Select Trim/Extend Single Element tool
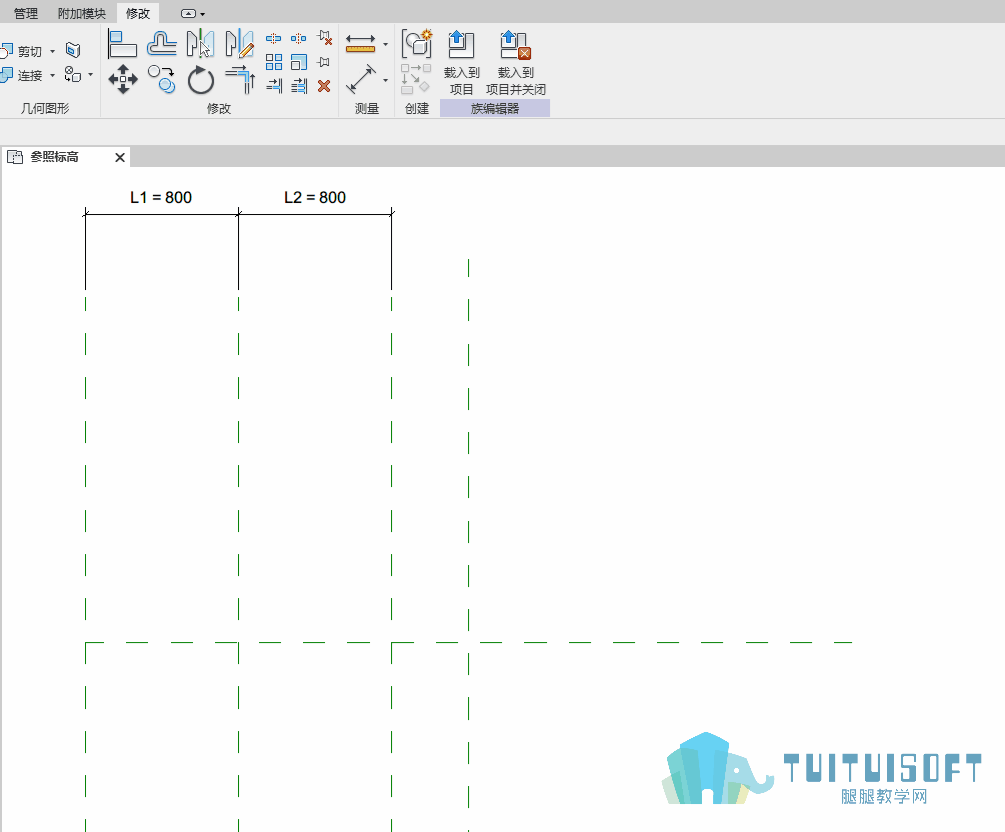 [x=274, y=86]
